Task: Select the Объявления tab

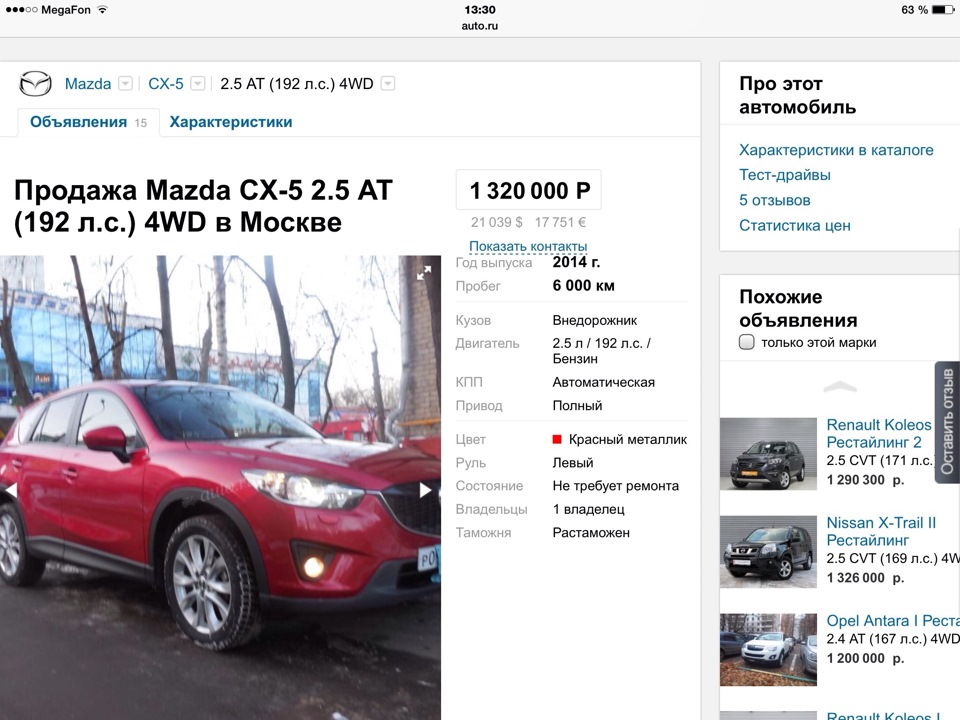Action: click(x=89, y=122)
